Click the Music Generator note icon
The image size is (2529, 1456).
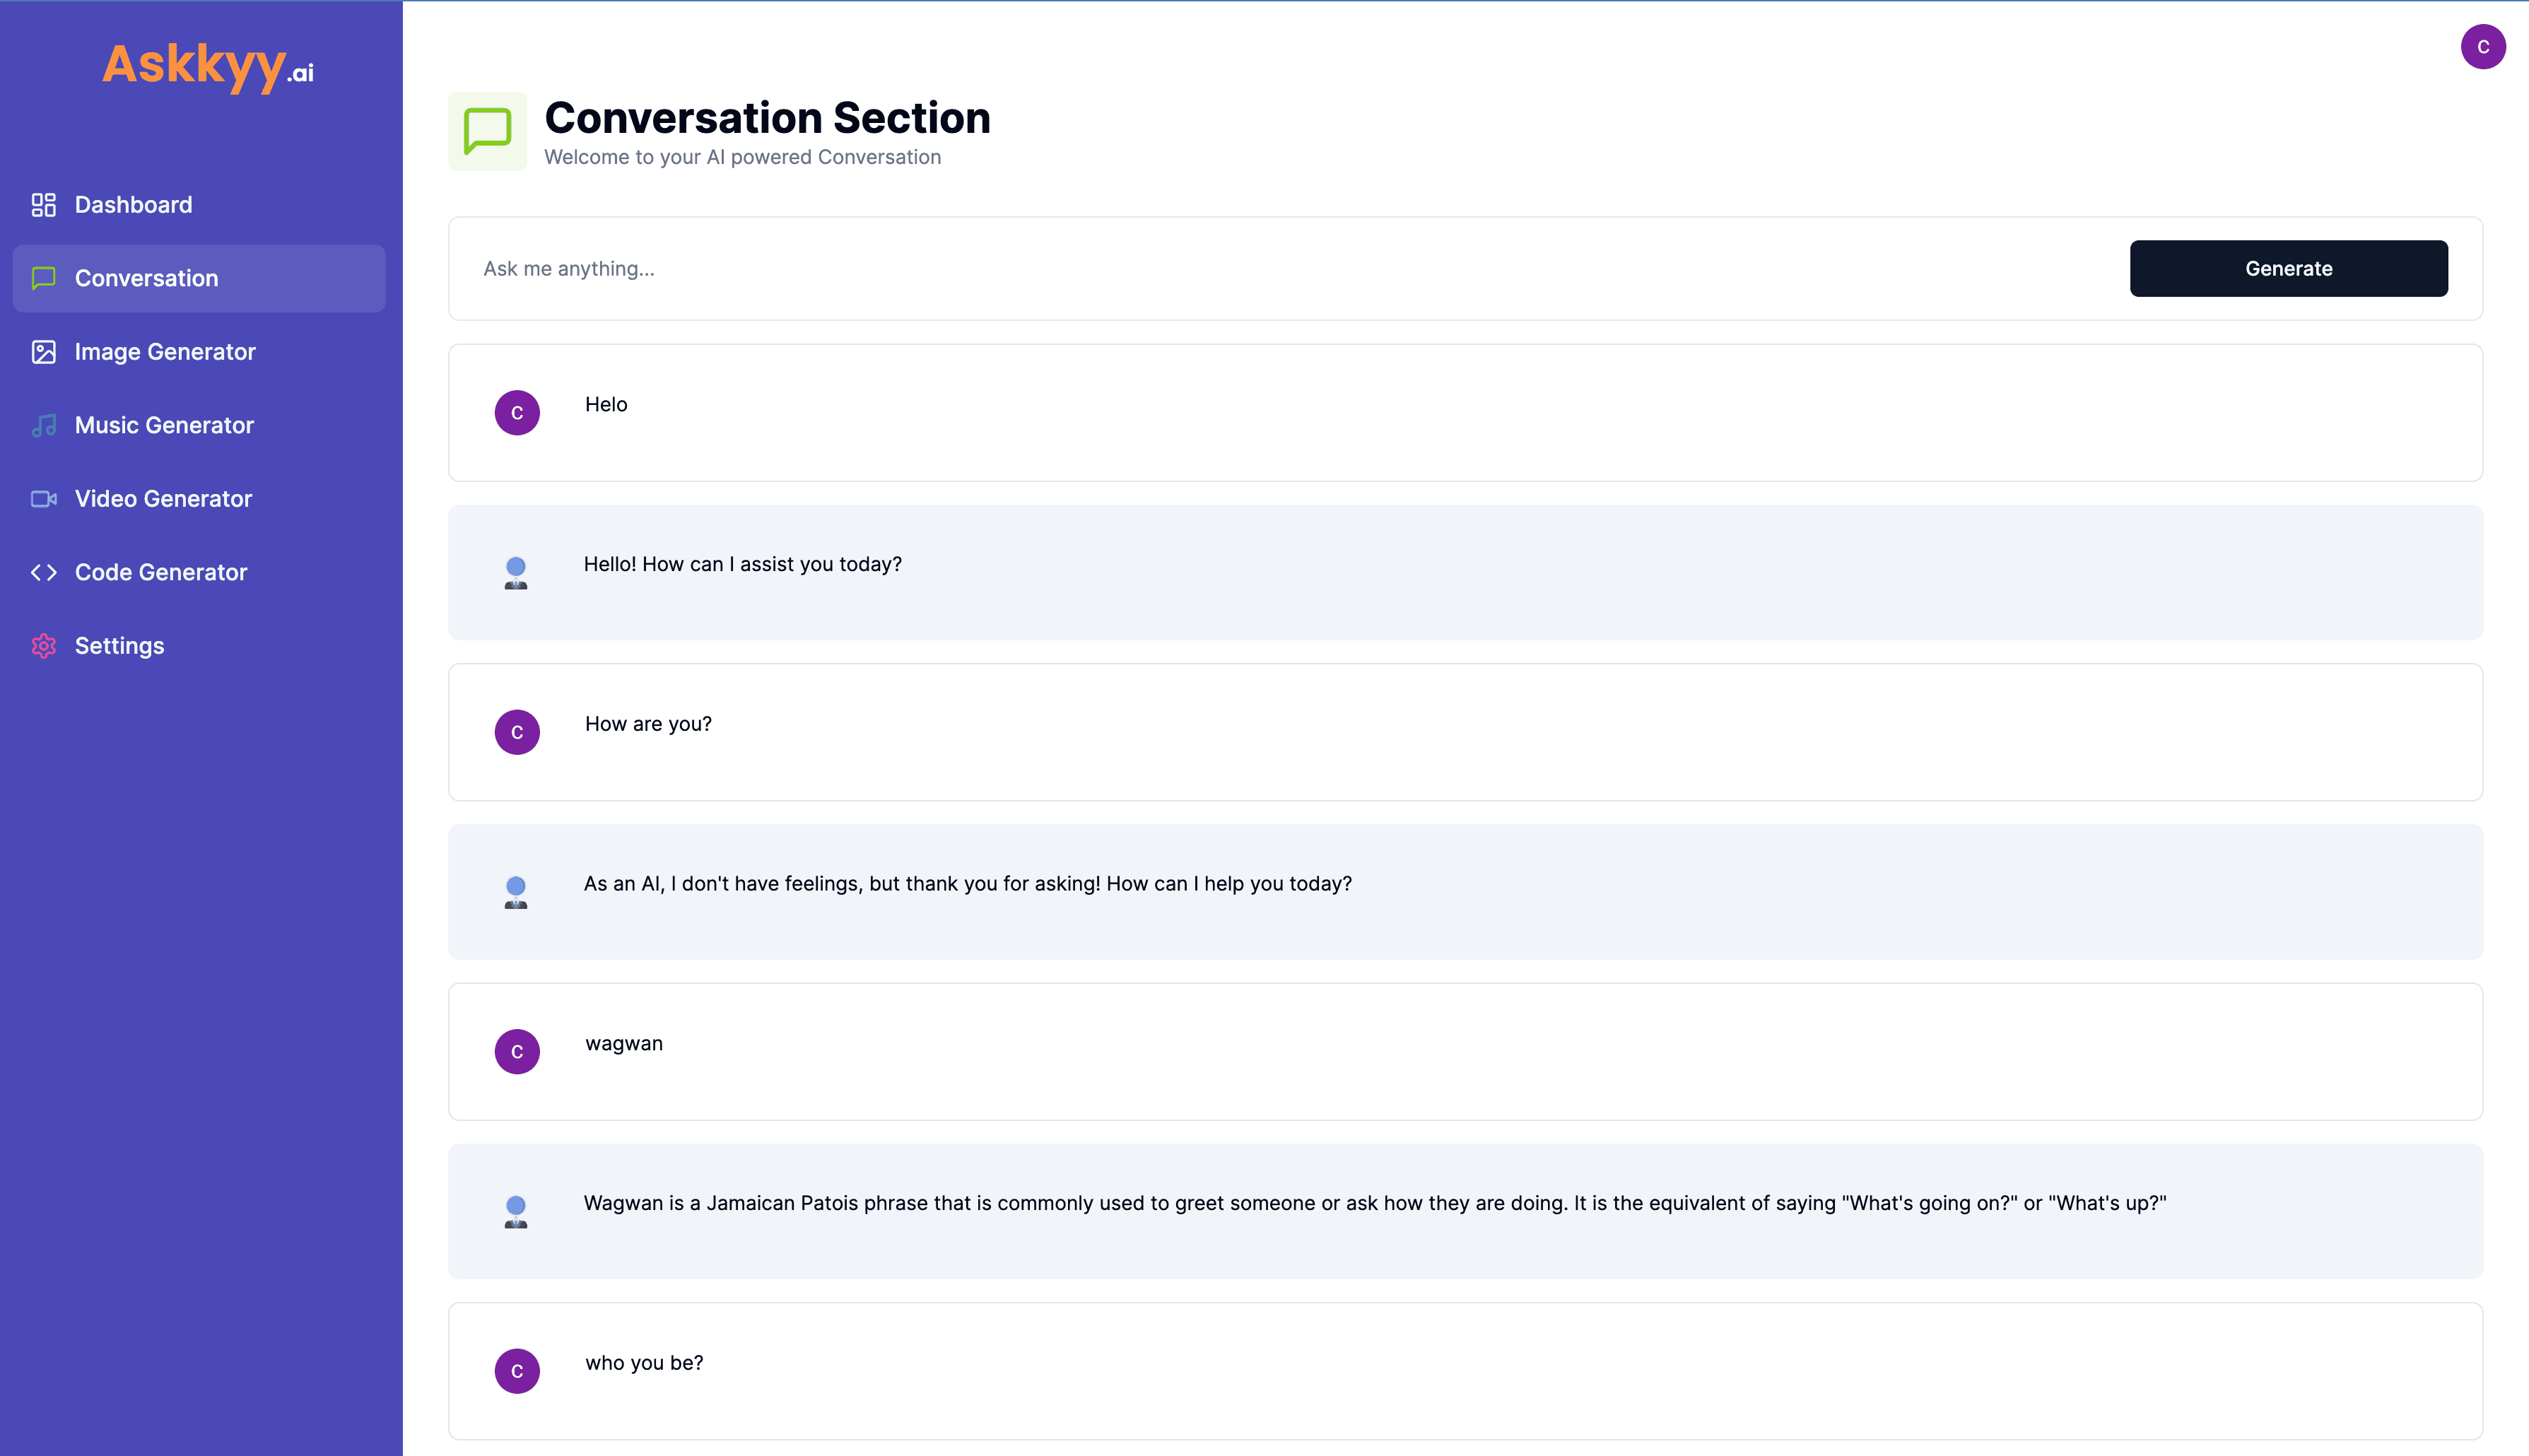[x=43, y=425]
